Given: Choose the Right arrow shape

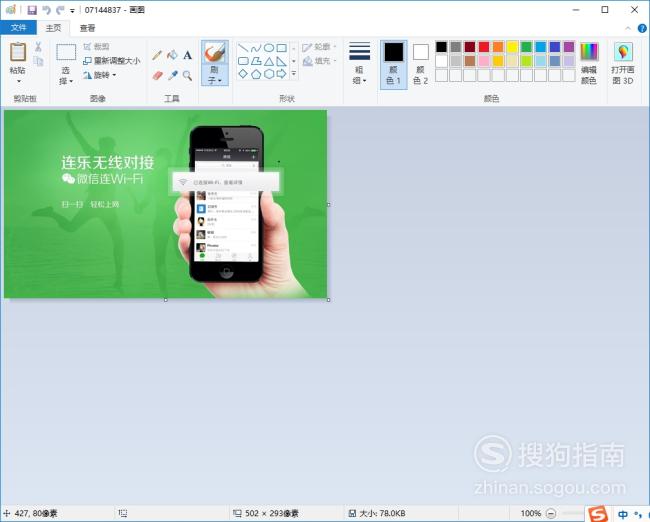Looking at the screenshot, I should 281,74.
